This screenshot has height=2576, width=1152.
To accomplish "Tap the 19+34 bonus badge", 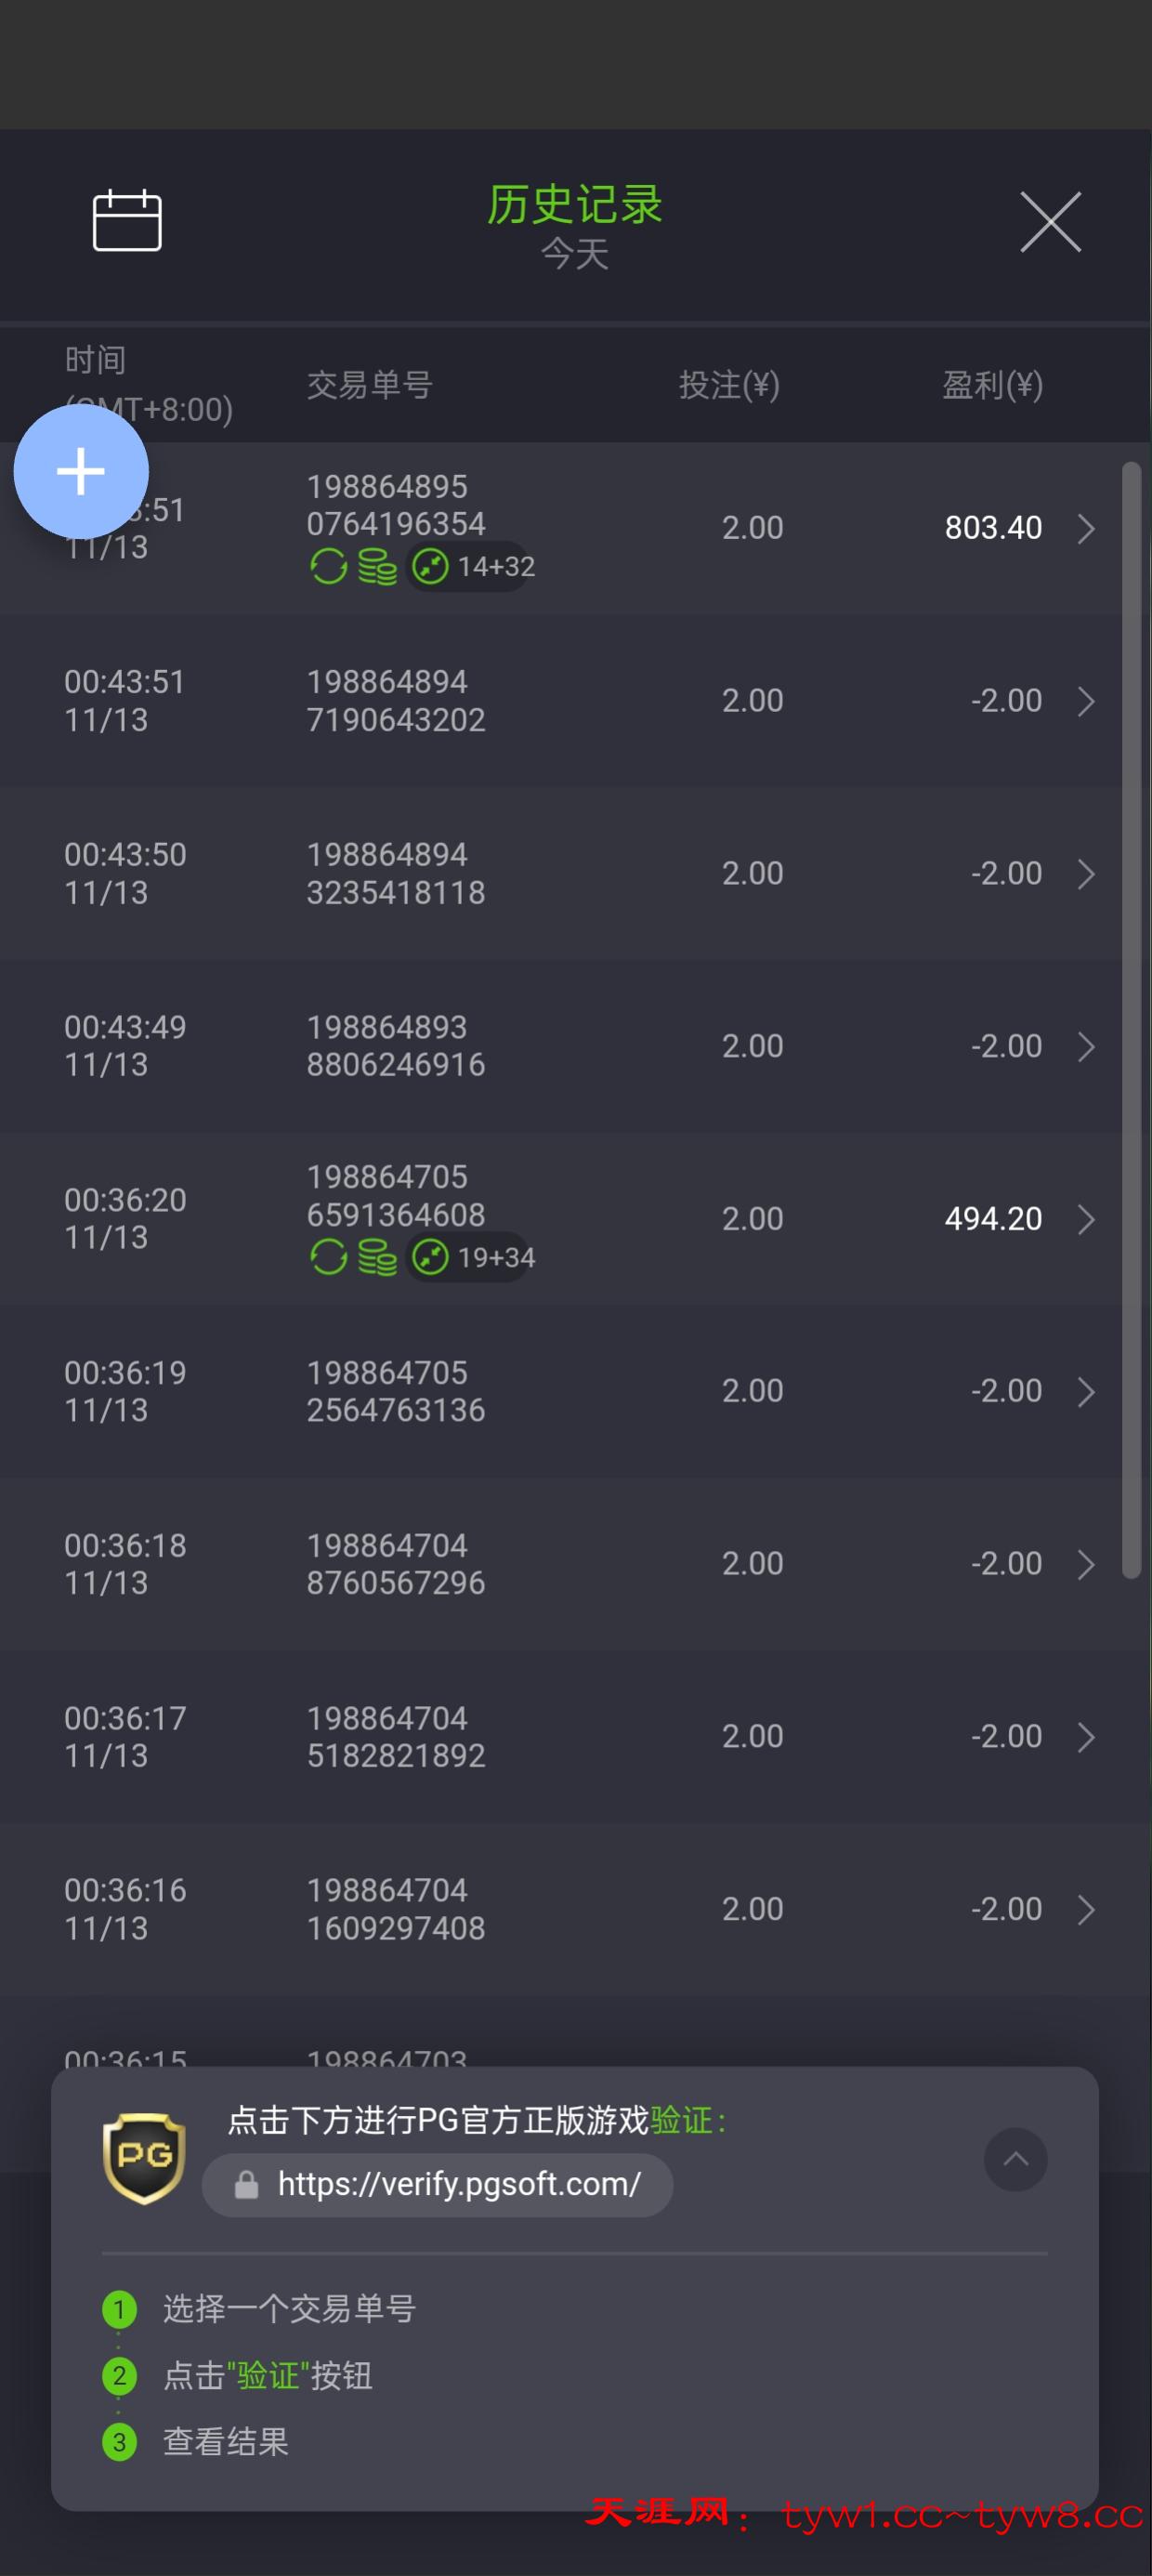I will coord(470,1258).
